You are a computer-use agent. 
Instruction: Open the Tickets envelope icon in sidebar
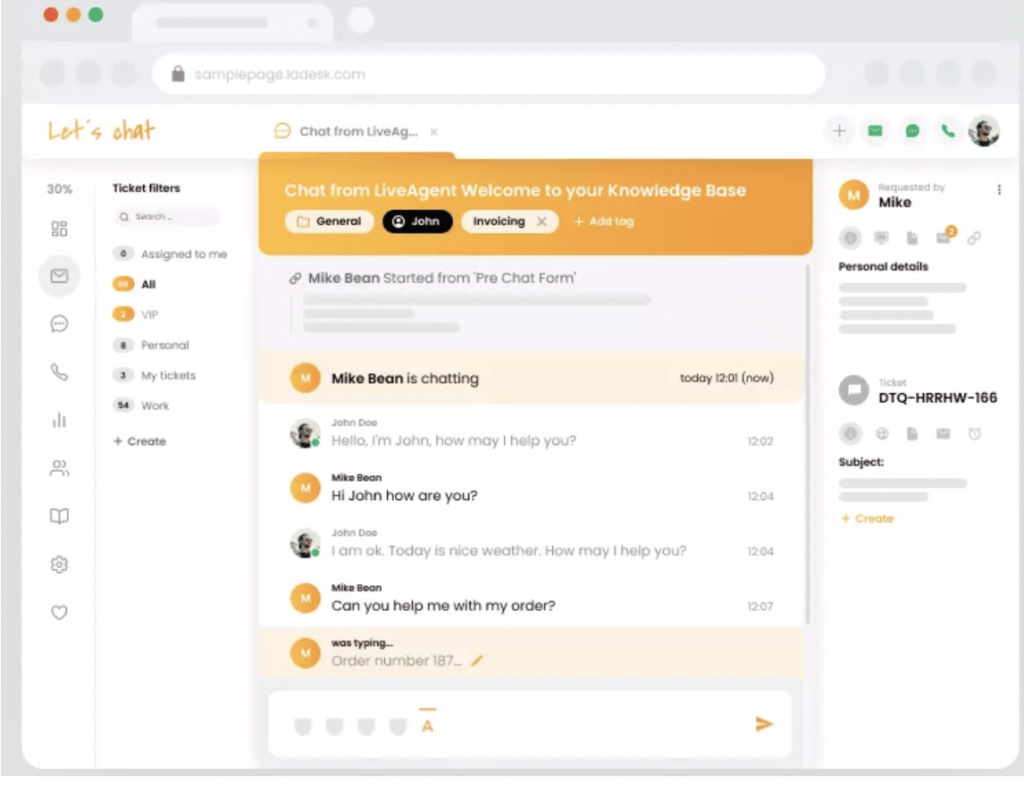[x=59, y=276]
